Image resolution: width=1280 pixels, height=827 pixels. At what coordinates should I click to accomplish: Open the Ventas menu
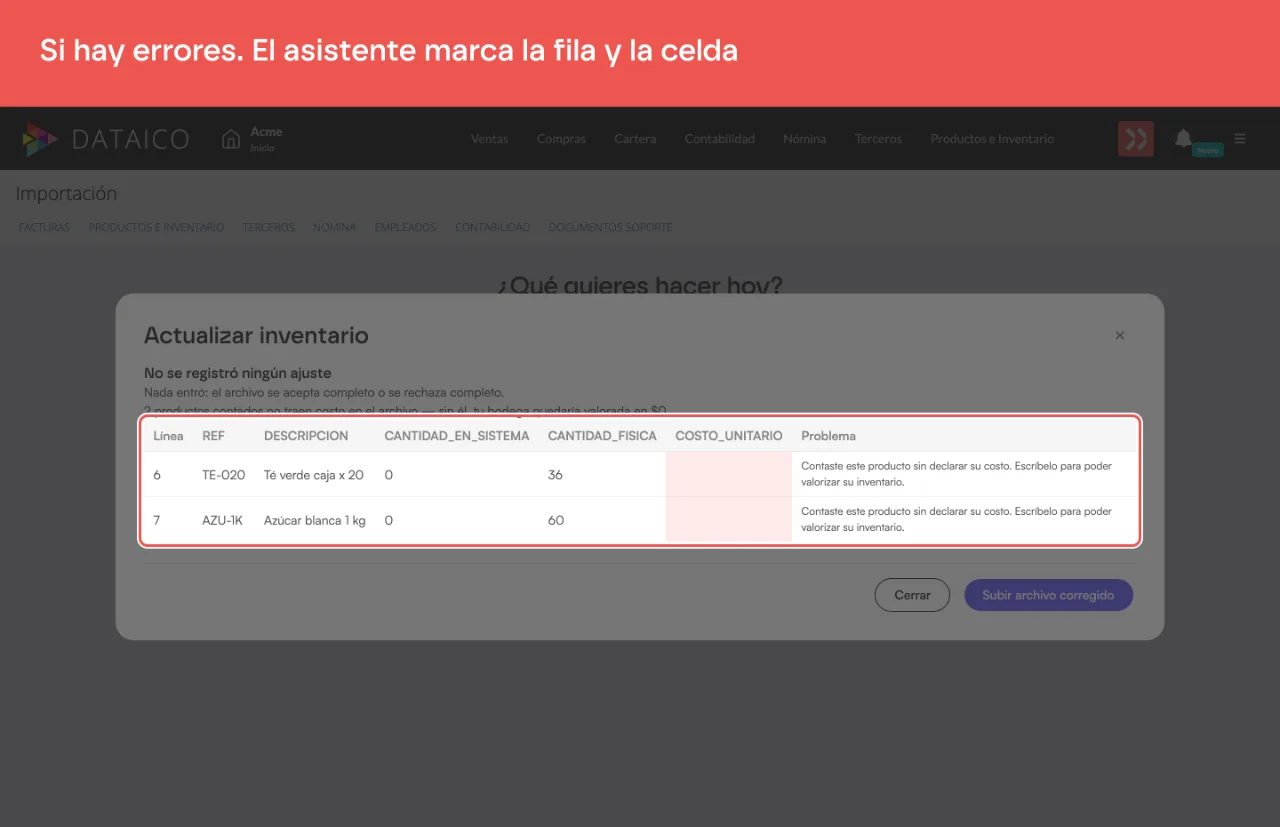click(x=490, y=139)
